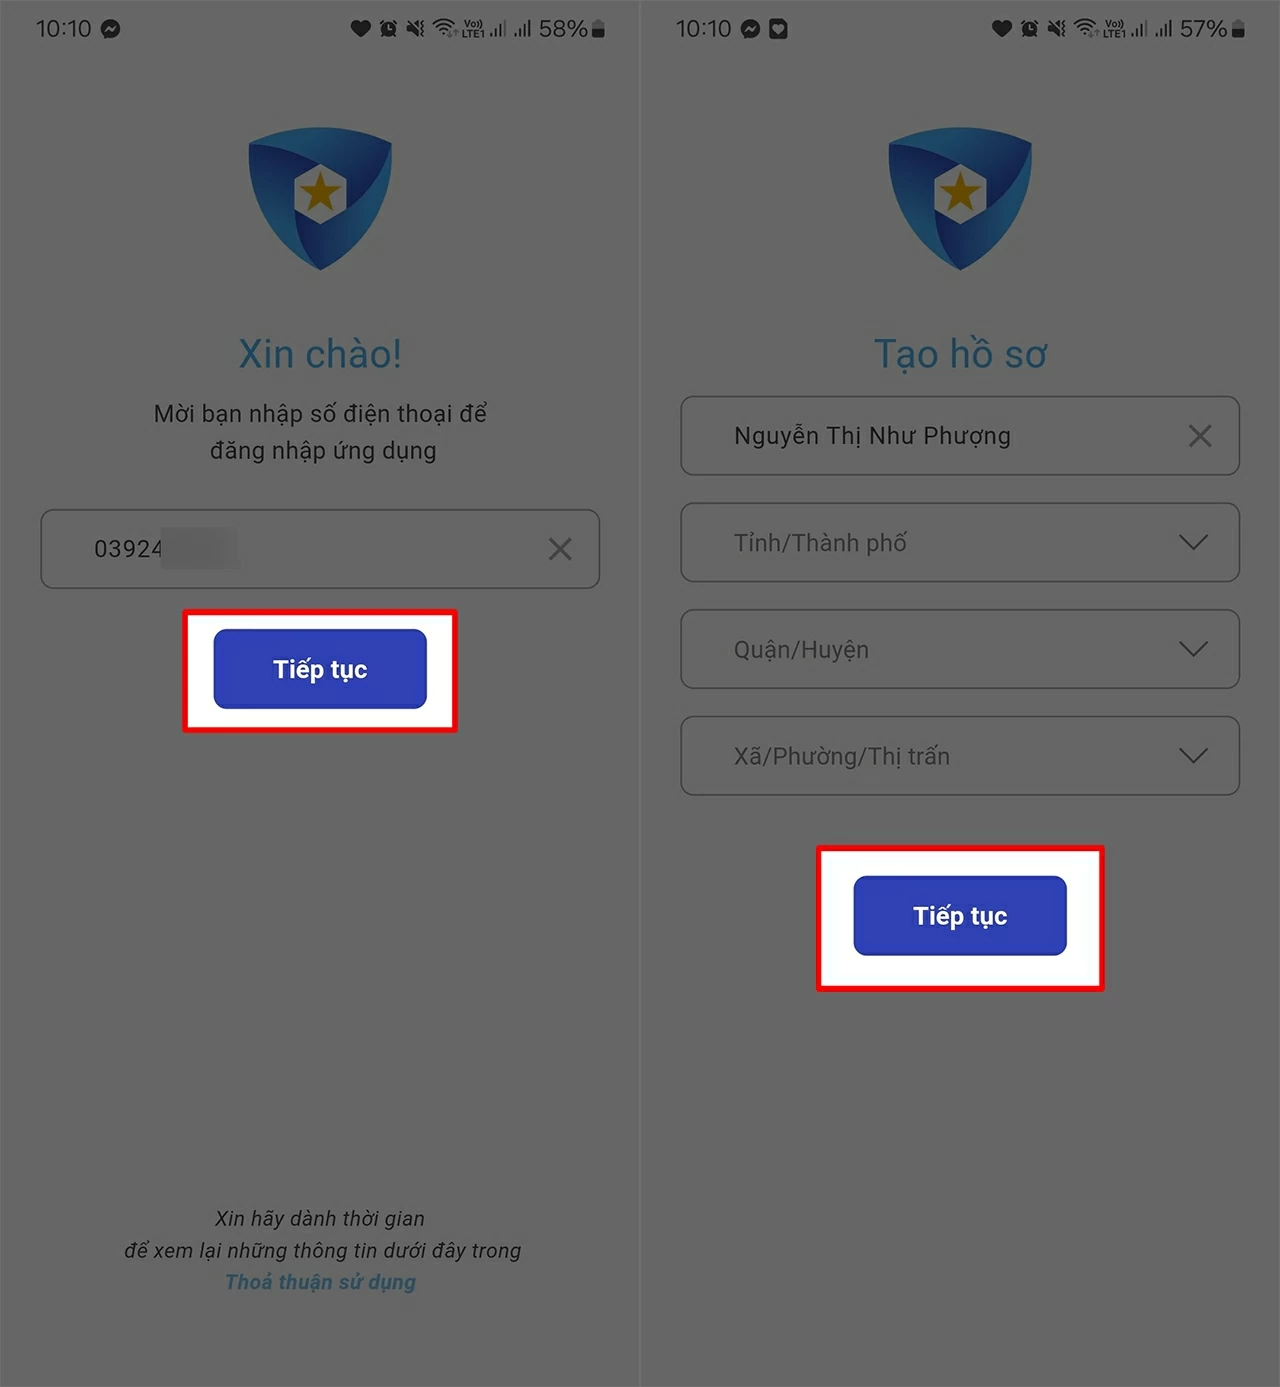Open the Xã/Phường/Thị trấn dropdown

(960, 756)
